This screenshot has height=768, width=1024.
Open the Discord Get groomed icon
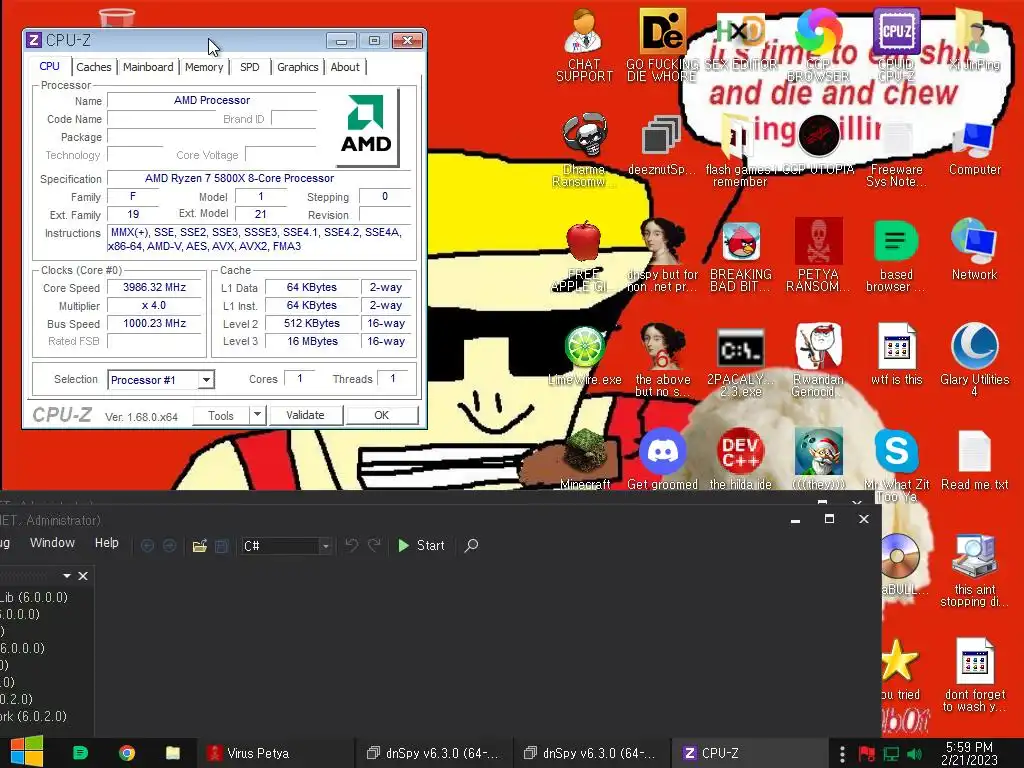pyautogui.click(x=662, y=460)
